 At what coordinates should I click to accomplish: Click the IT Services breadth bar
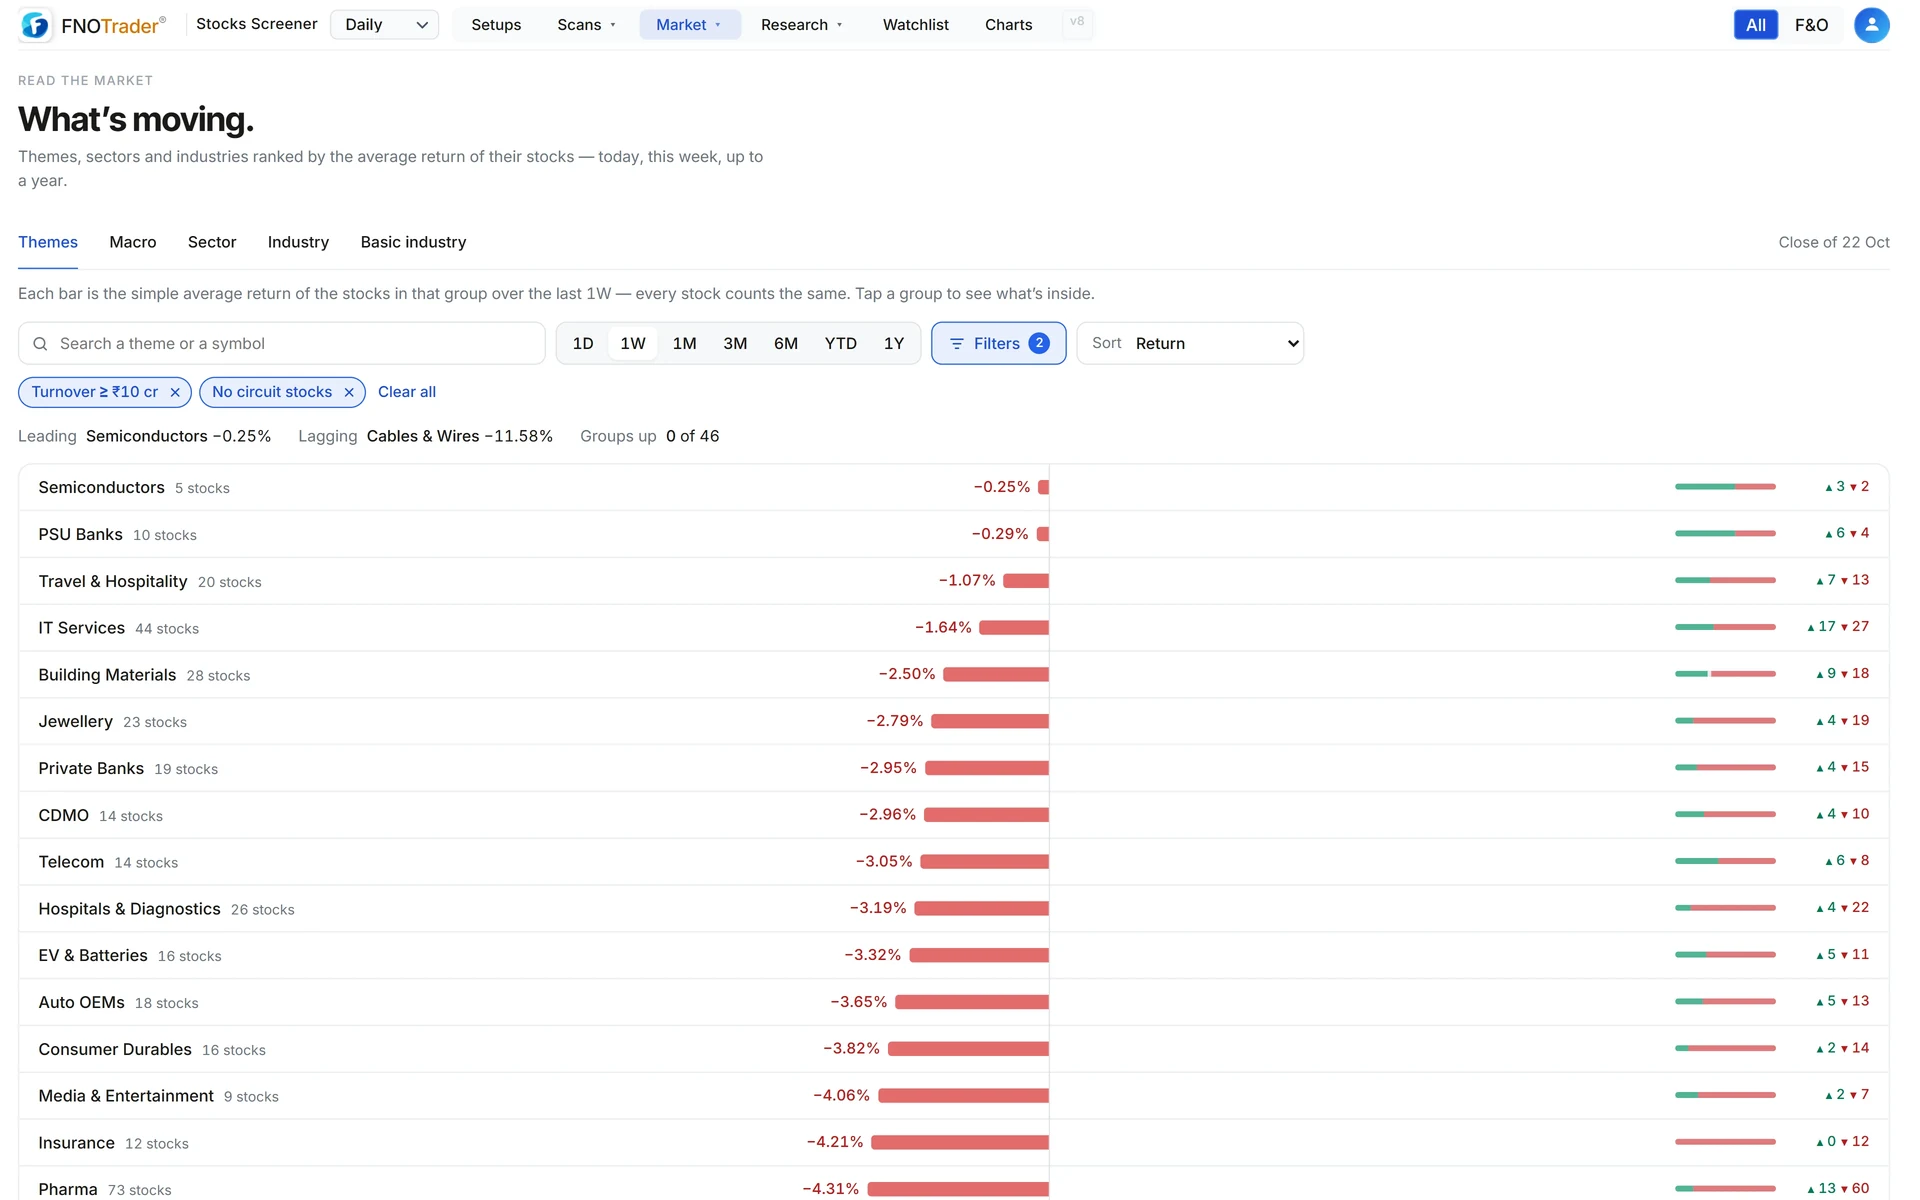(1725, 627)
